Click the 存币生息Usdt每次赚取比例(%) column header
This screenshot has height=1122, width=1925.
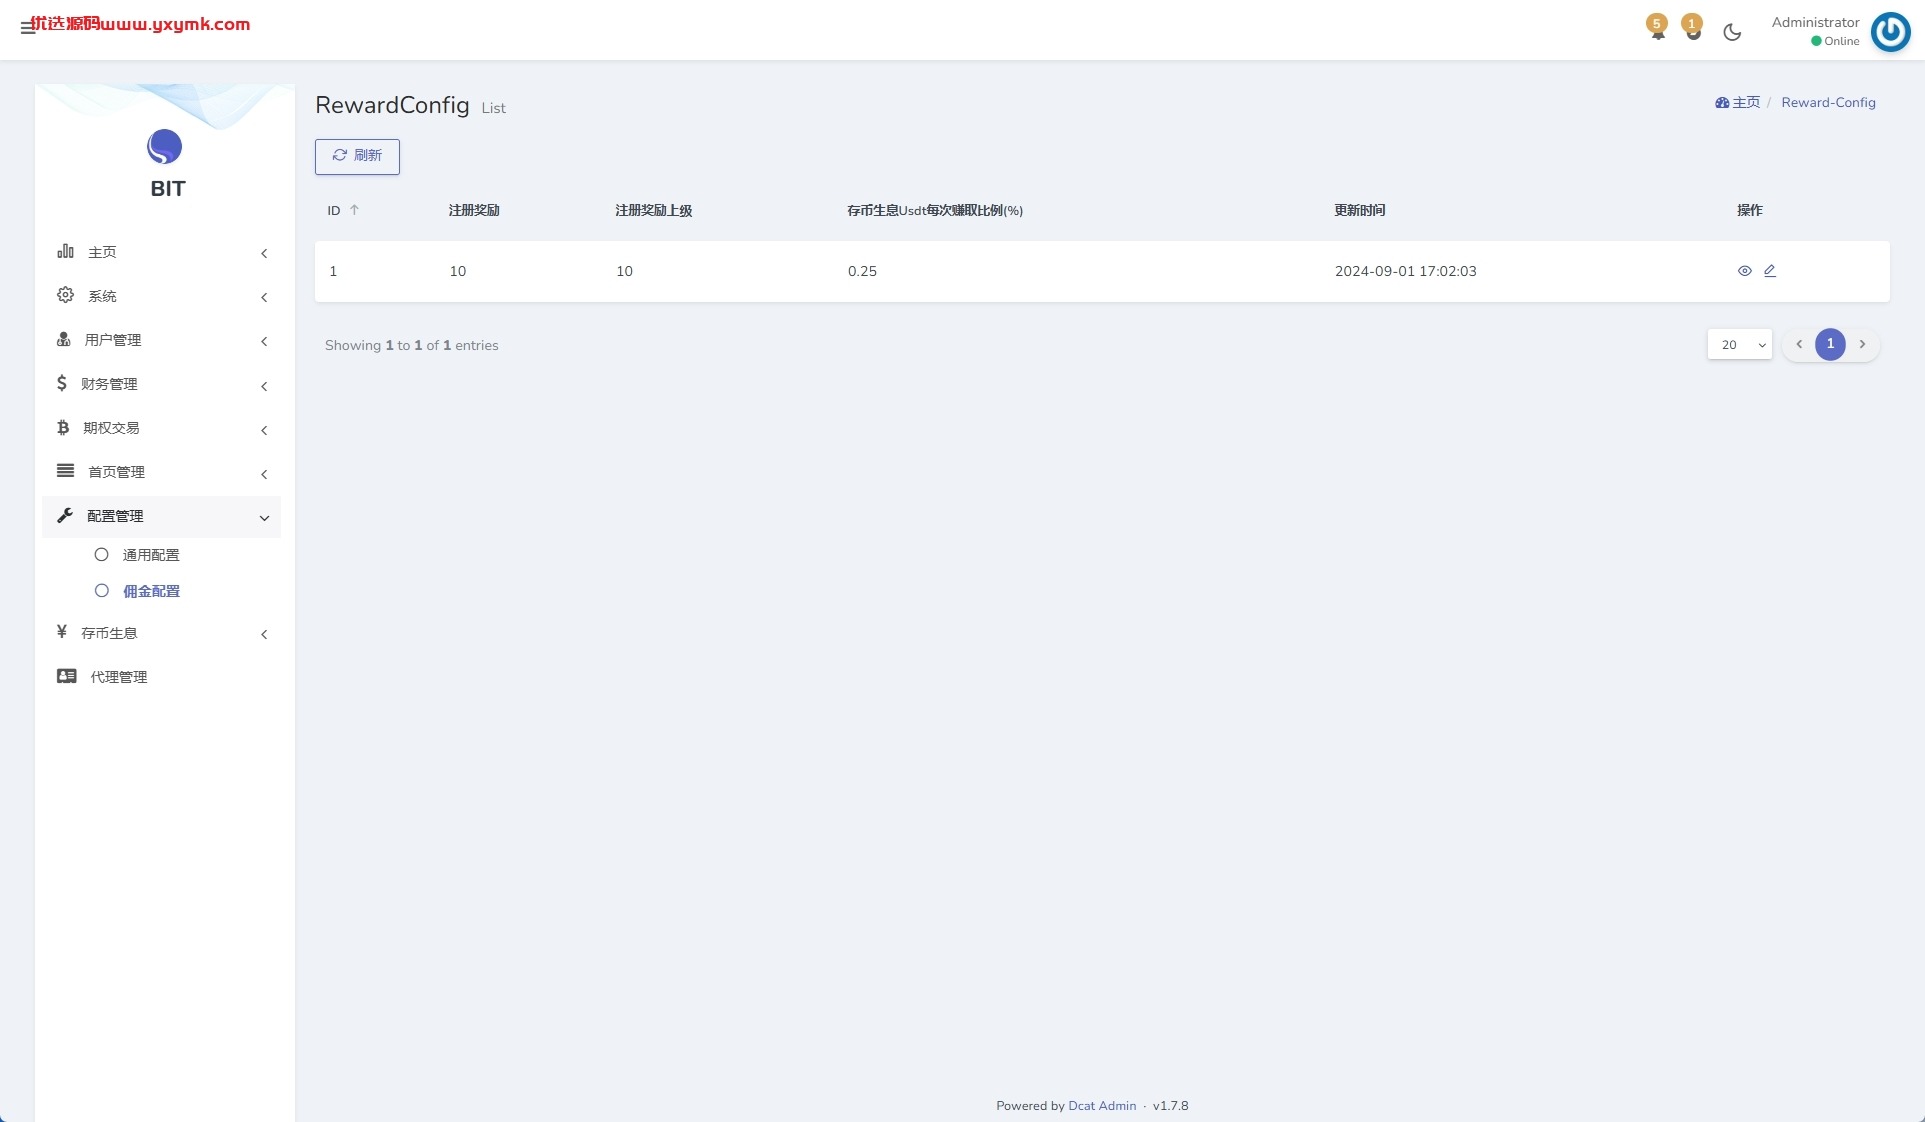935,210
